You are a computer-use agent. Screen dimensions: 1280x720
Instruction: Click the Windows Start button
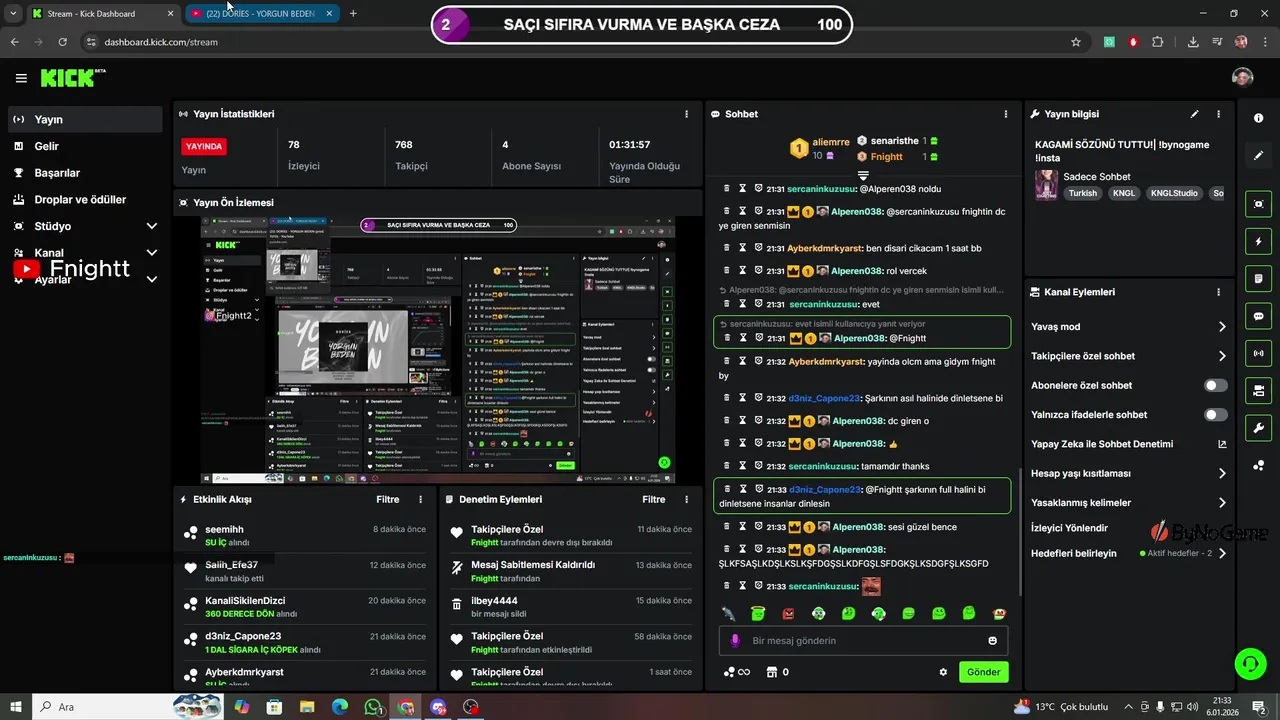17,707
